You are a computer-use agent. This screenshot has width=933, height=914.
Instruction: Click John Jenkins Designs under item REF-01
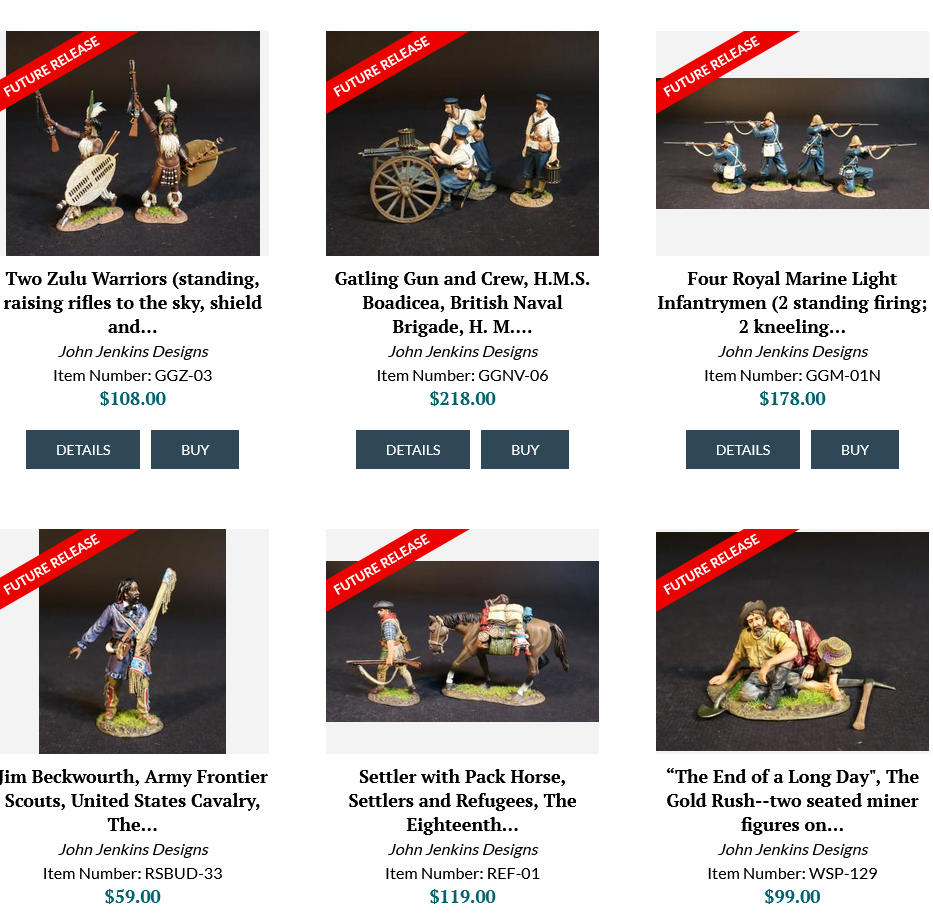click(x=463, y=850)
